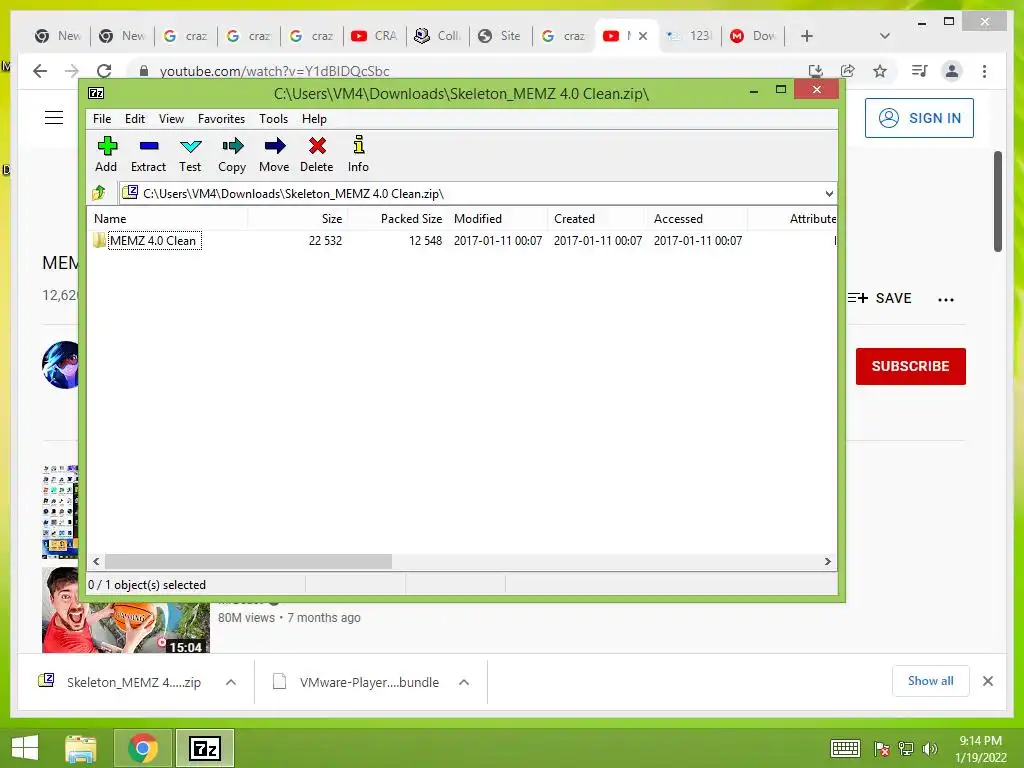Open the Skeleton_MEMZ zip download item

[x=121, y=682]
